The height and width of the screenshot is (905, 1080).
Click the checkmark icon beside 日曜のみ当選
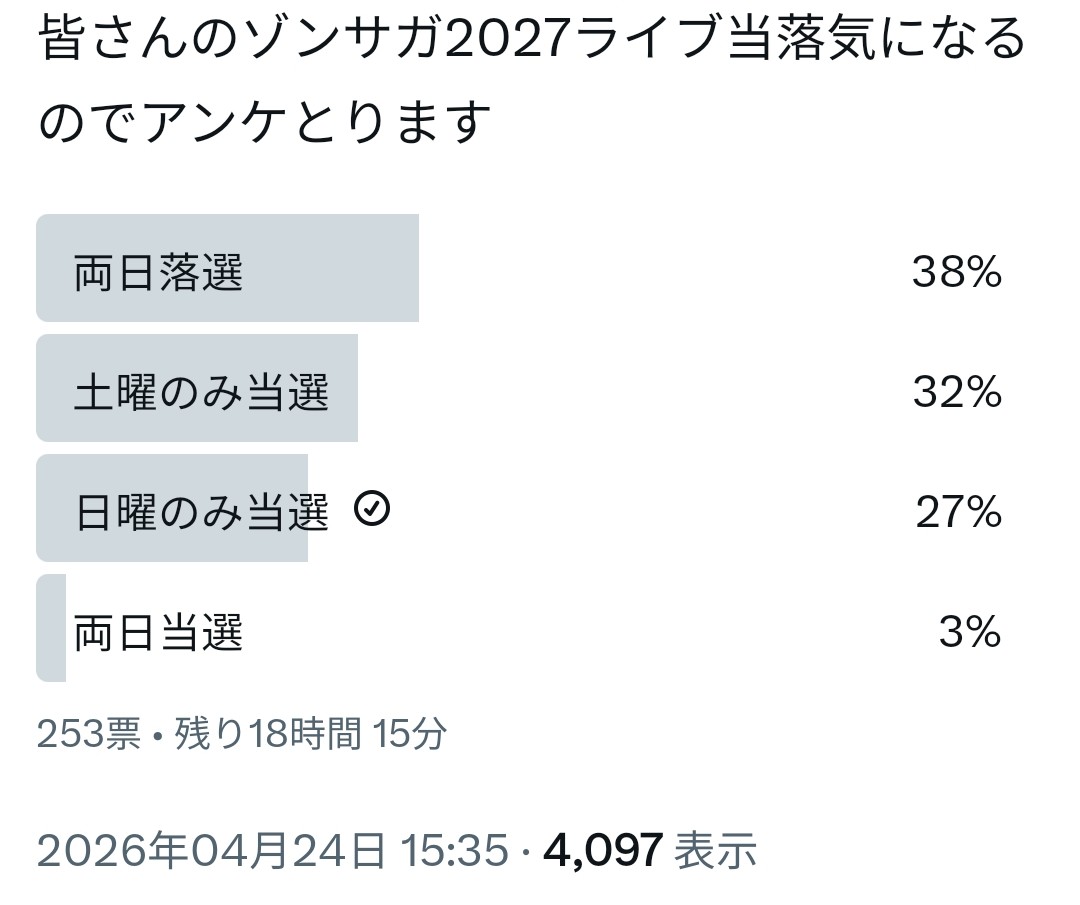point(372,511)
